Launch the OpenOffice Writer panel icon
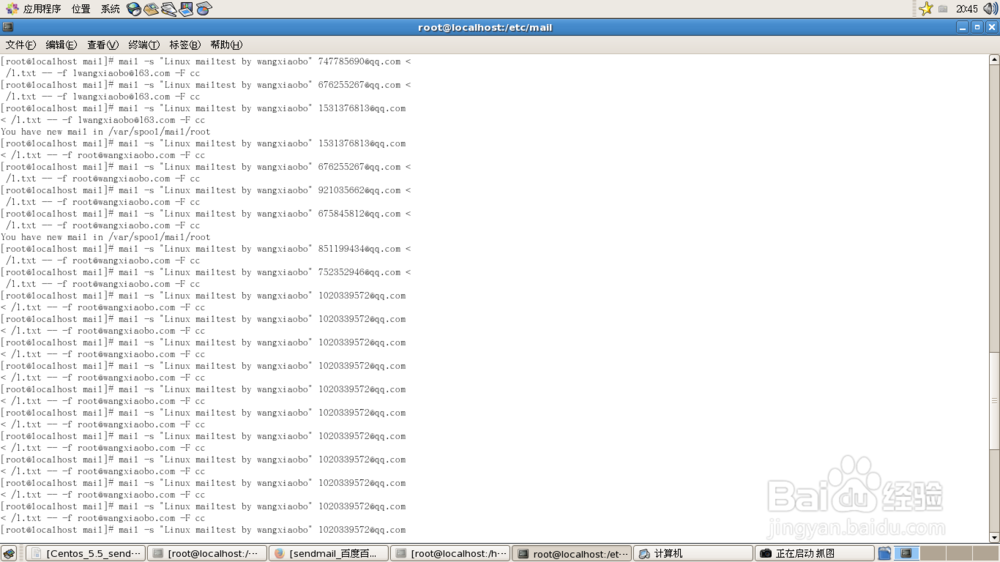This screenshot has width=1000, height=562. pyautogui.click(x=168, y=9)
